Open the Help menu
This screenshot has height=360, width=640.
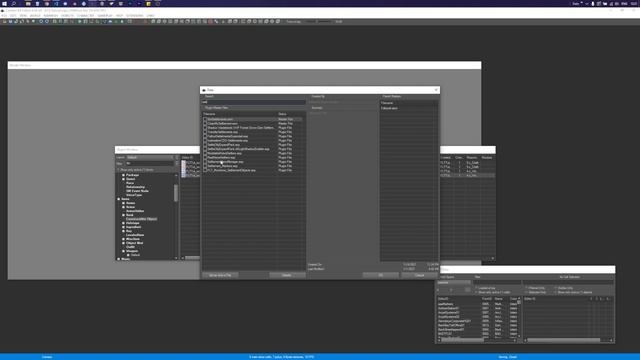tap(120, 16)
